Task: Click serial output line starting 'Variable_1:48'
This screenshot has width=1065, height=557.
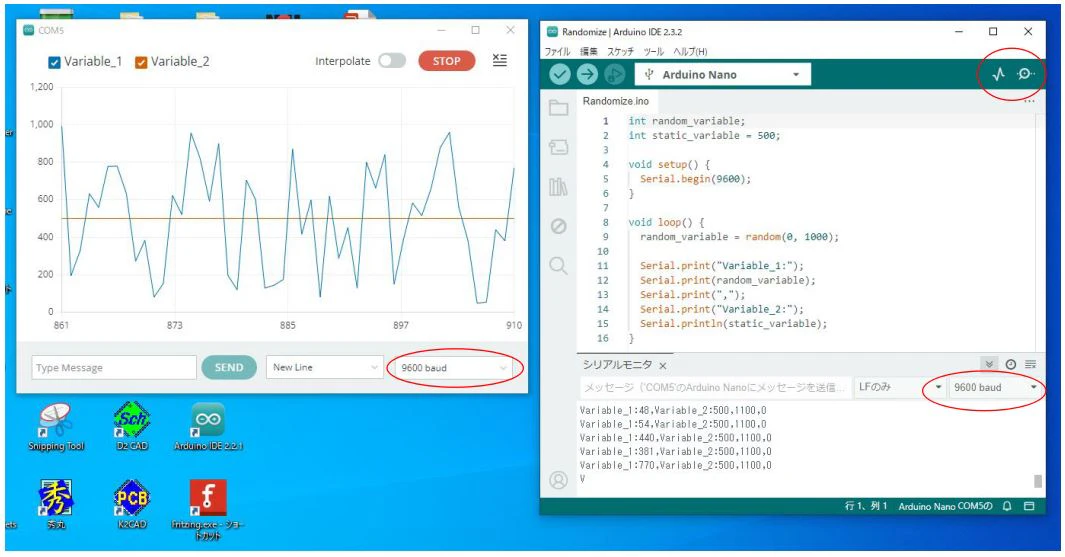Action: click(x=672, y=410)
